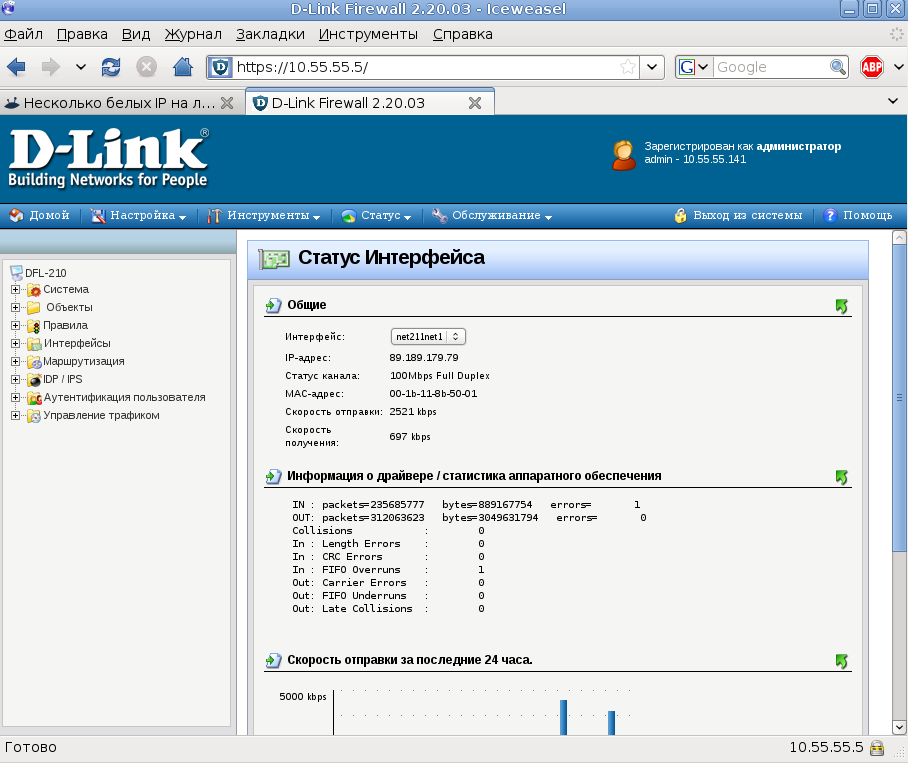
Task: Expand the Правила tree node
Action: [16, 325]
